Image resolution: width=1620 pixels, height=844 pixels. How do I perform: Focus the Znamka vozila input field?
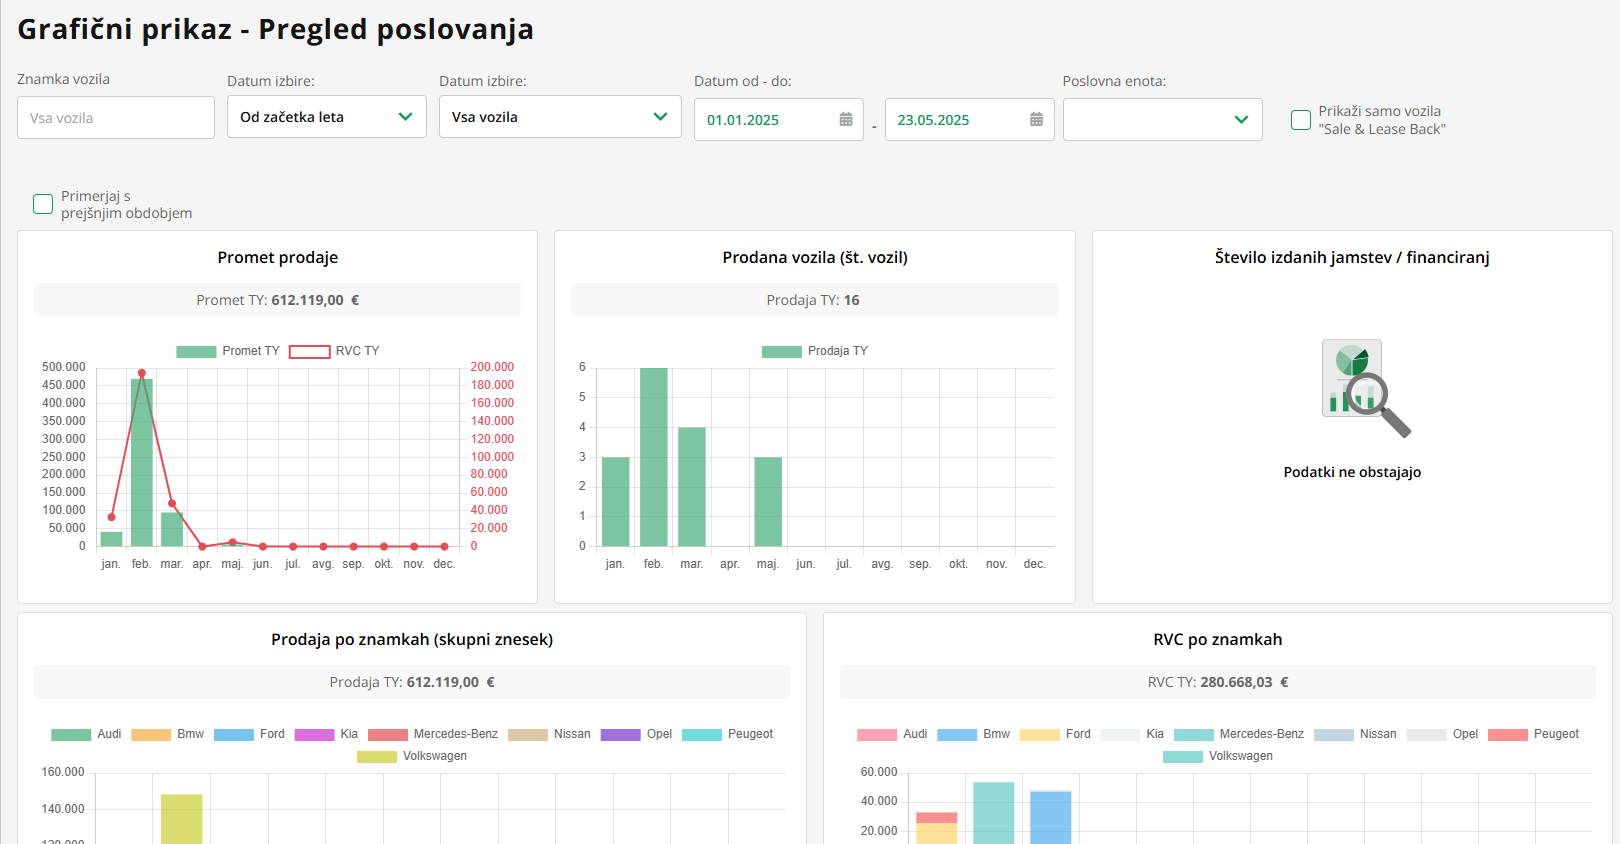pyautogui.click(x=116, y=118)
